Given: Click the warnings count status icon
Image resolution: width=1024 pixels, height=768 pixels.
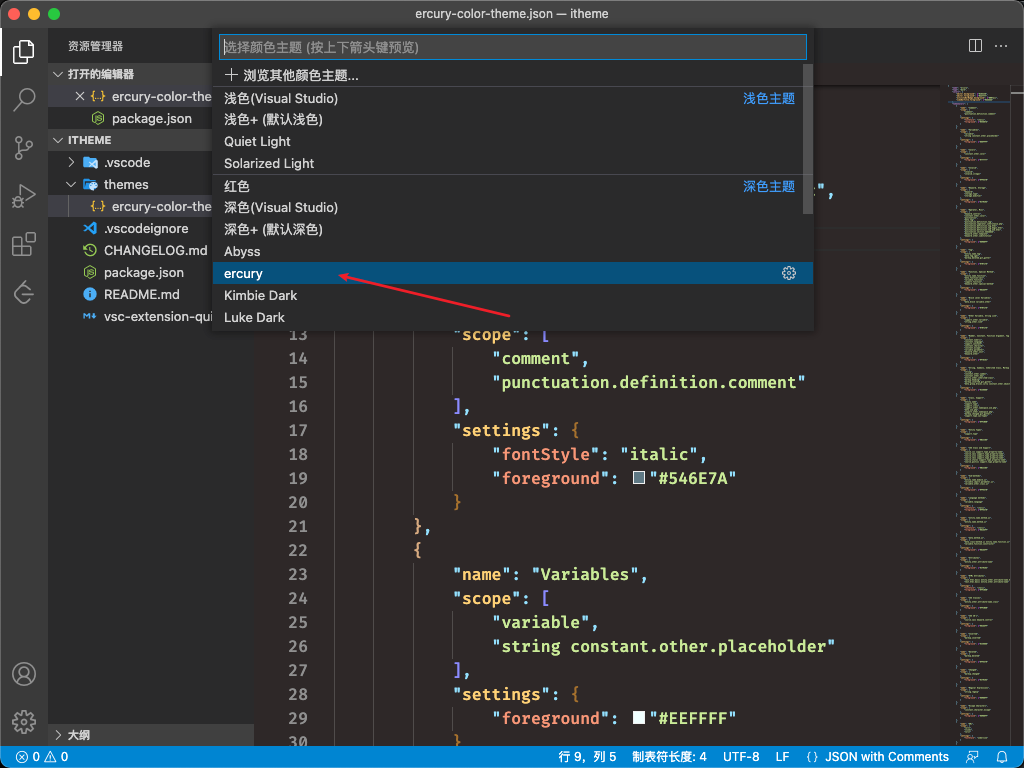Looking at the screenshot, I should coord(56,757).
